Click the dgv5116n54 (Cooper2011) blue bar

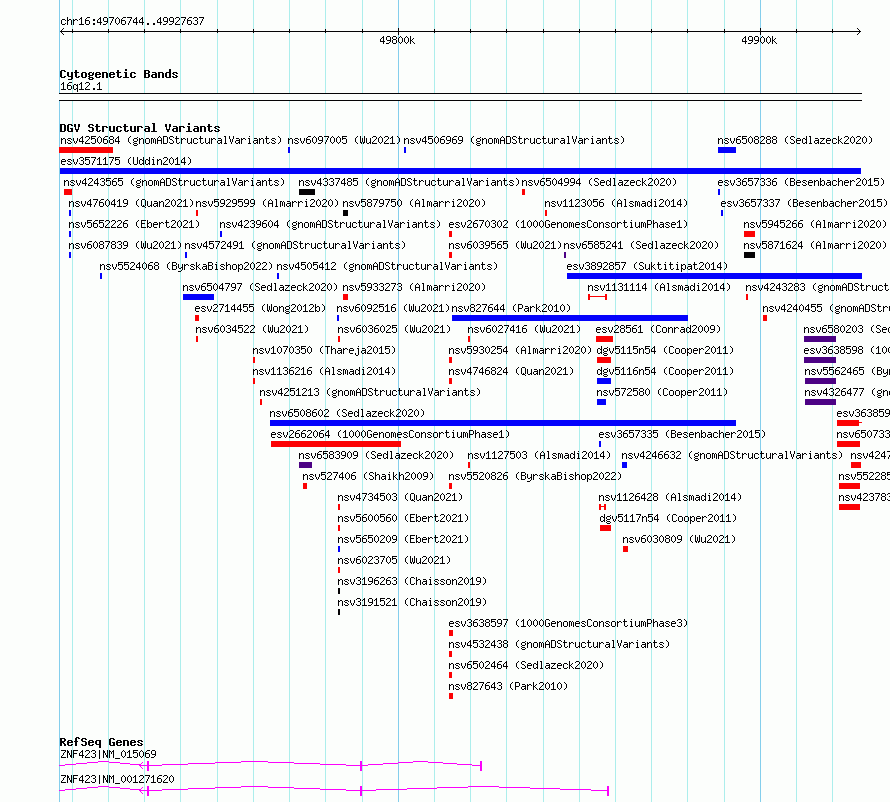tap(604, 381)
